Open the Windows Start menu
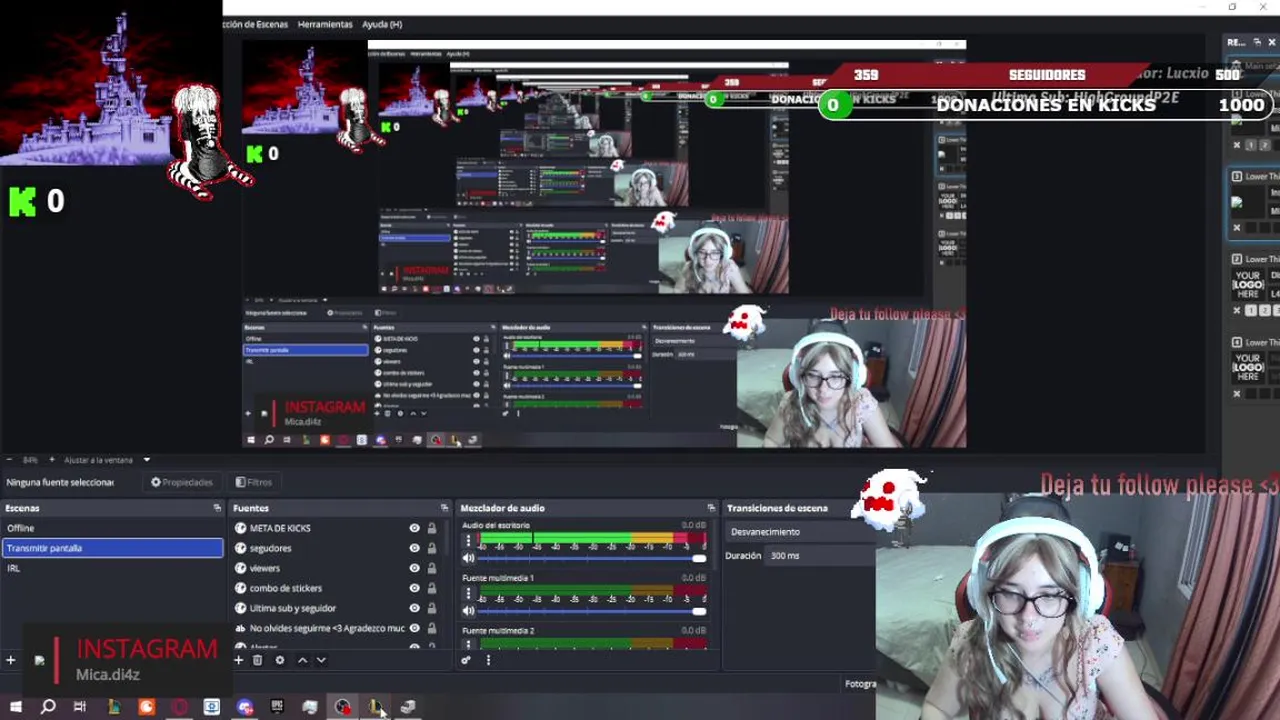 (15, 707)
